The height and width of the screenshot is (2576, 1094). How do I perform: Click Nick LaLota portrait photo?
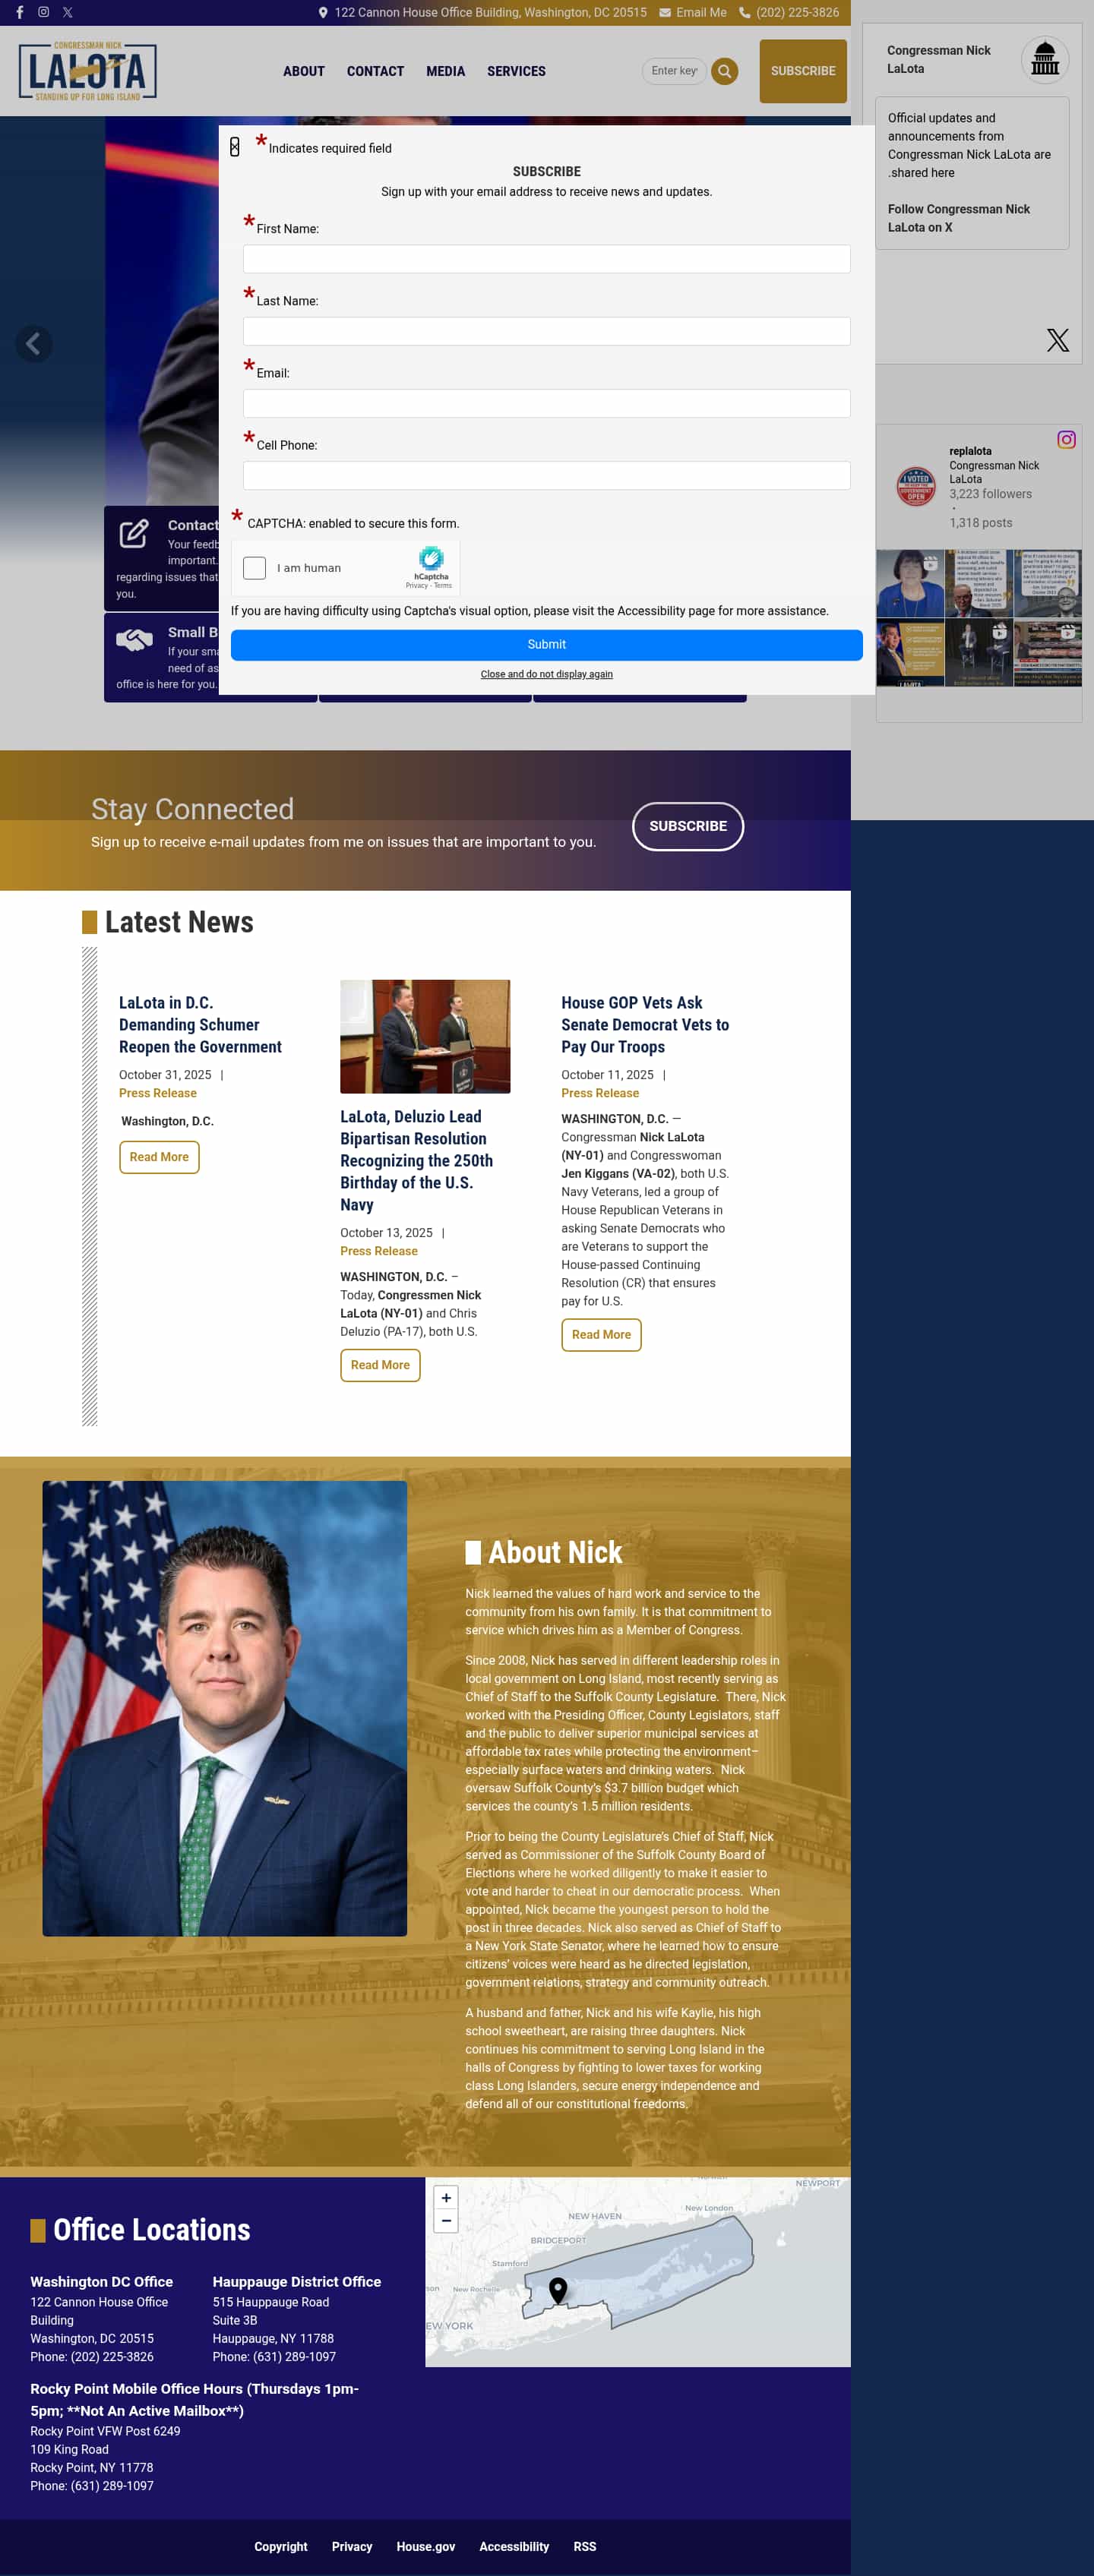(x=224, y=1708)
